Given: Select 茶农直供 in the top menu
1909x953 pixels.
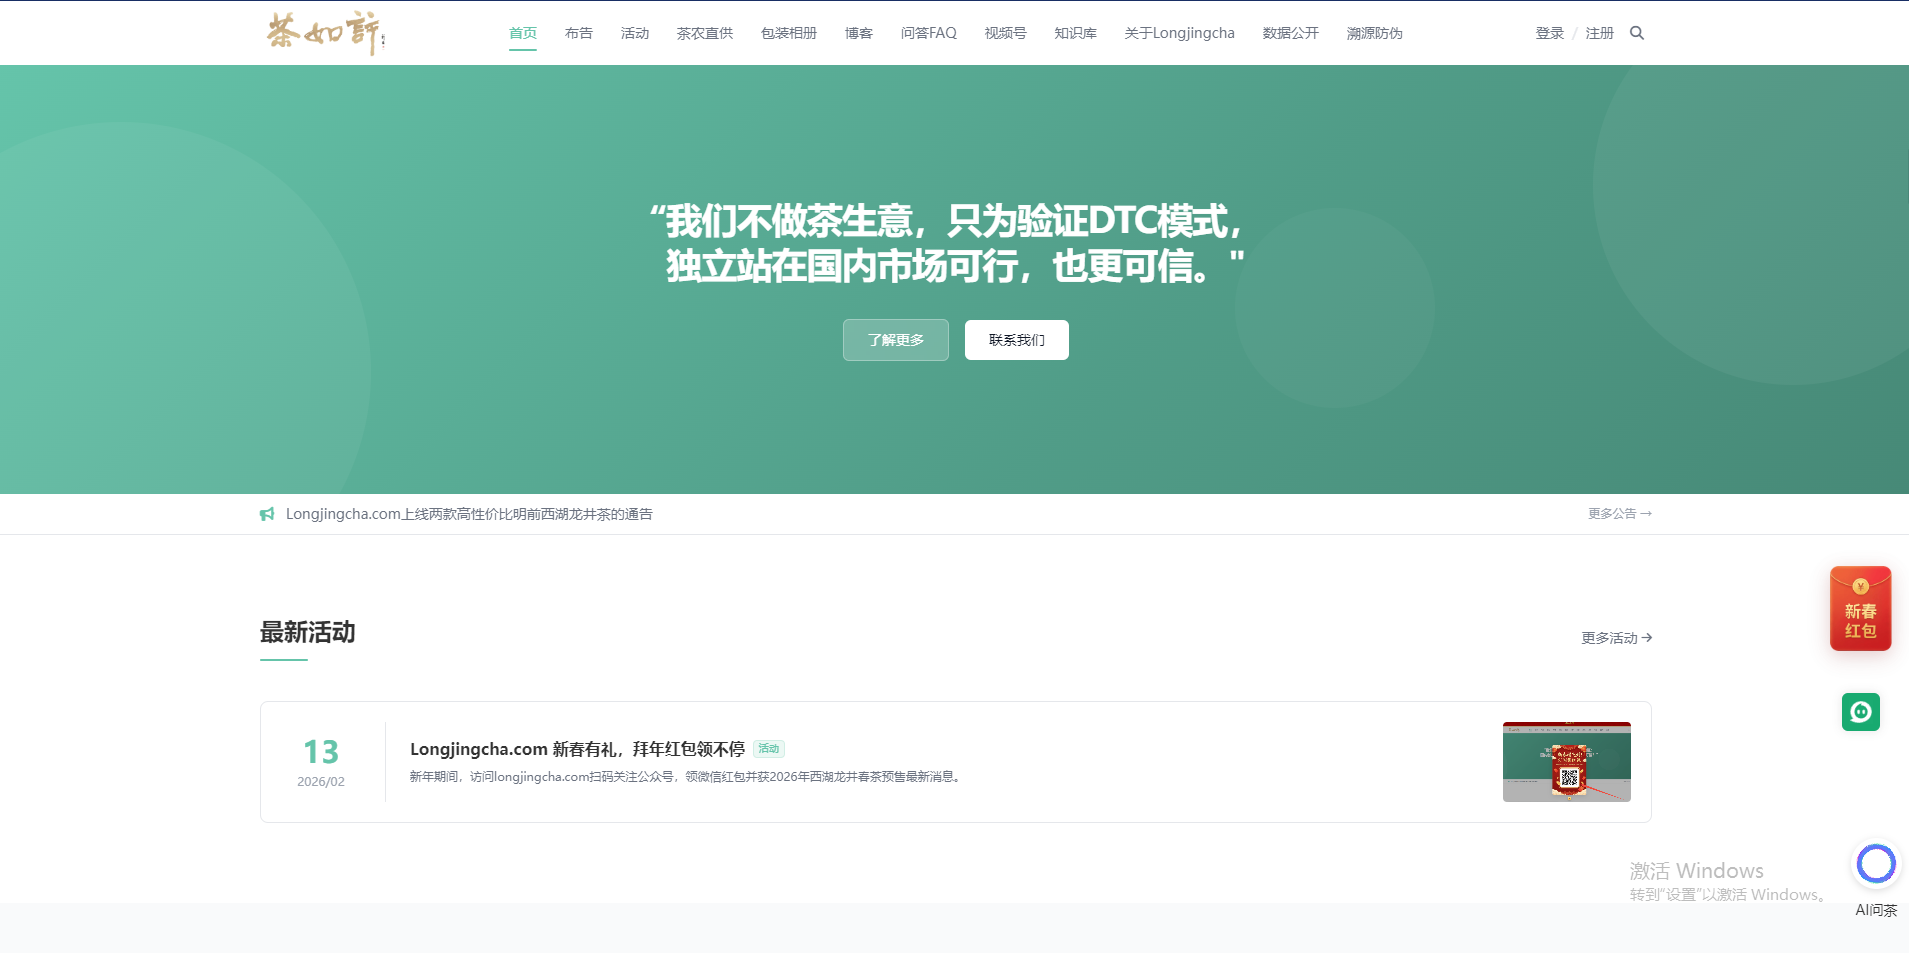Looking at the screenshot, I should pyautogui.click(x=705, y=33).
